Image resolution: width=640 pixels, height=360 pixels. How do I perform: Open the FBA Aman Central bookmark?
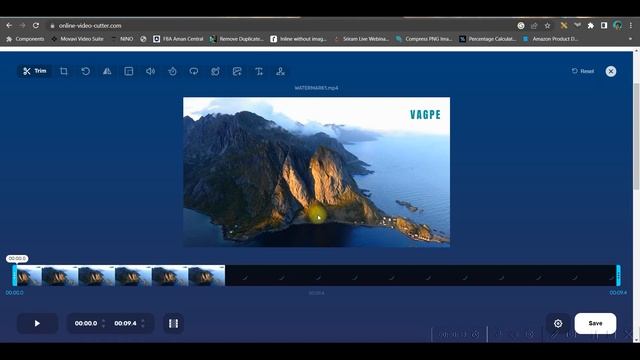[x=178, y=39]
